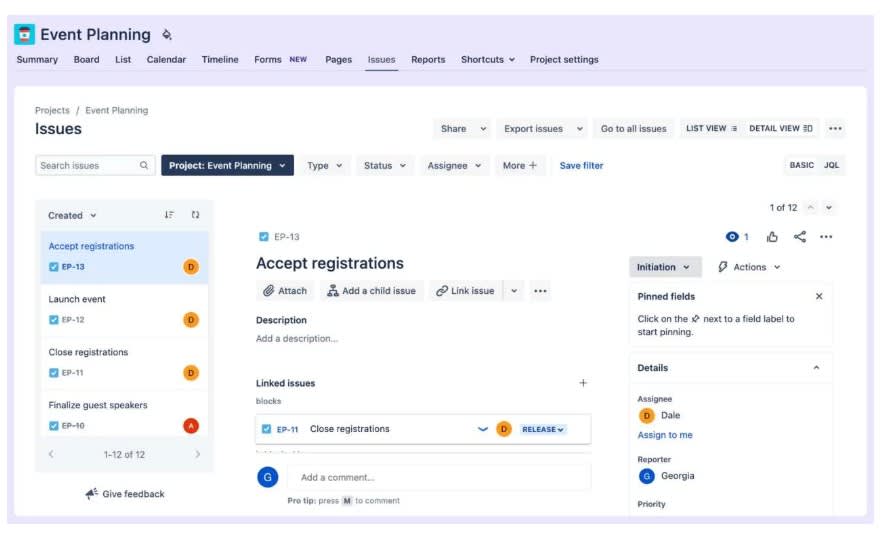Click checkbox icon on EP-11 list row

click(53, 373)
